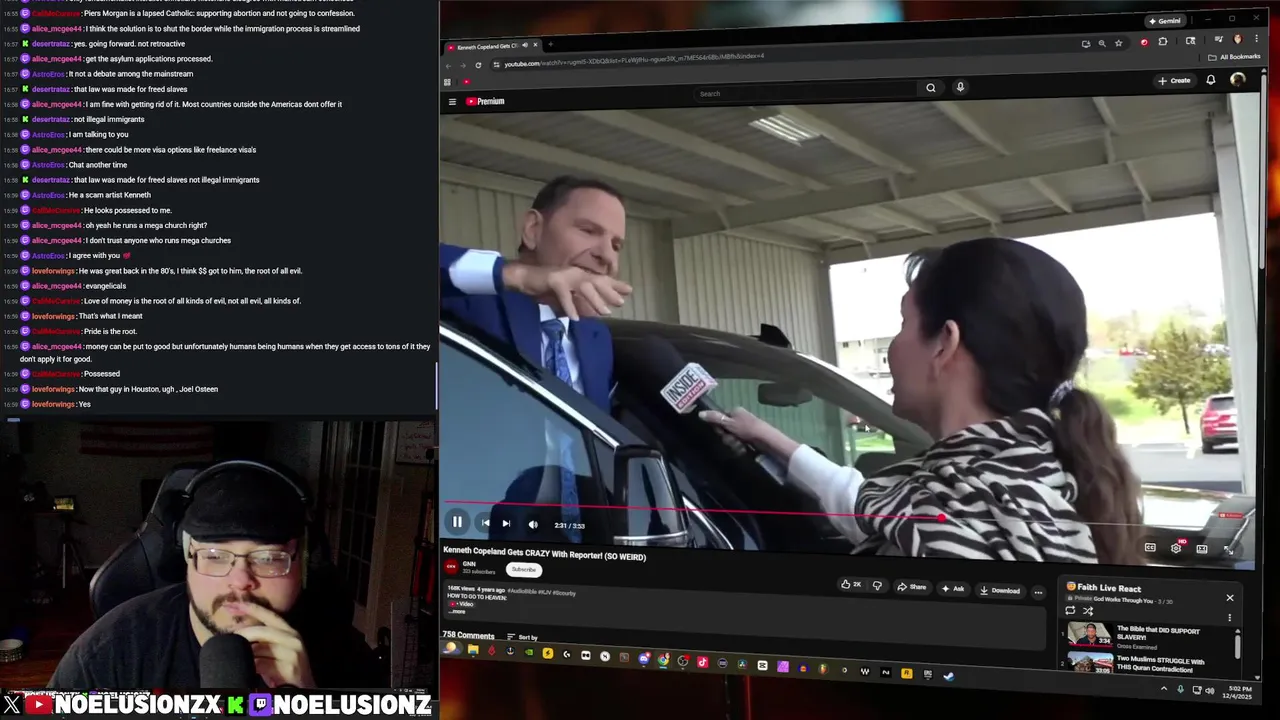1280x720 pixels.
Task: Start voice search with microphone icon
Action: pyautogui.click(x=960, y=87)
